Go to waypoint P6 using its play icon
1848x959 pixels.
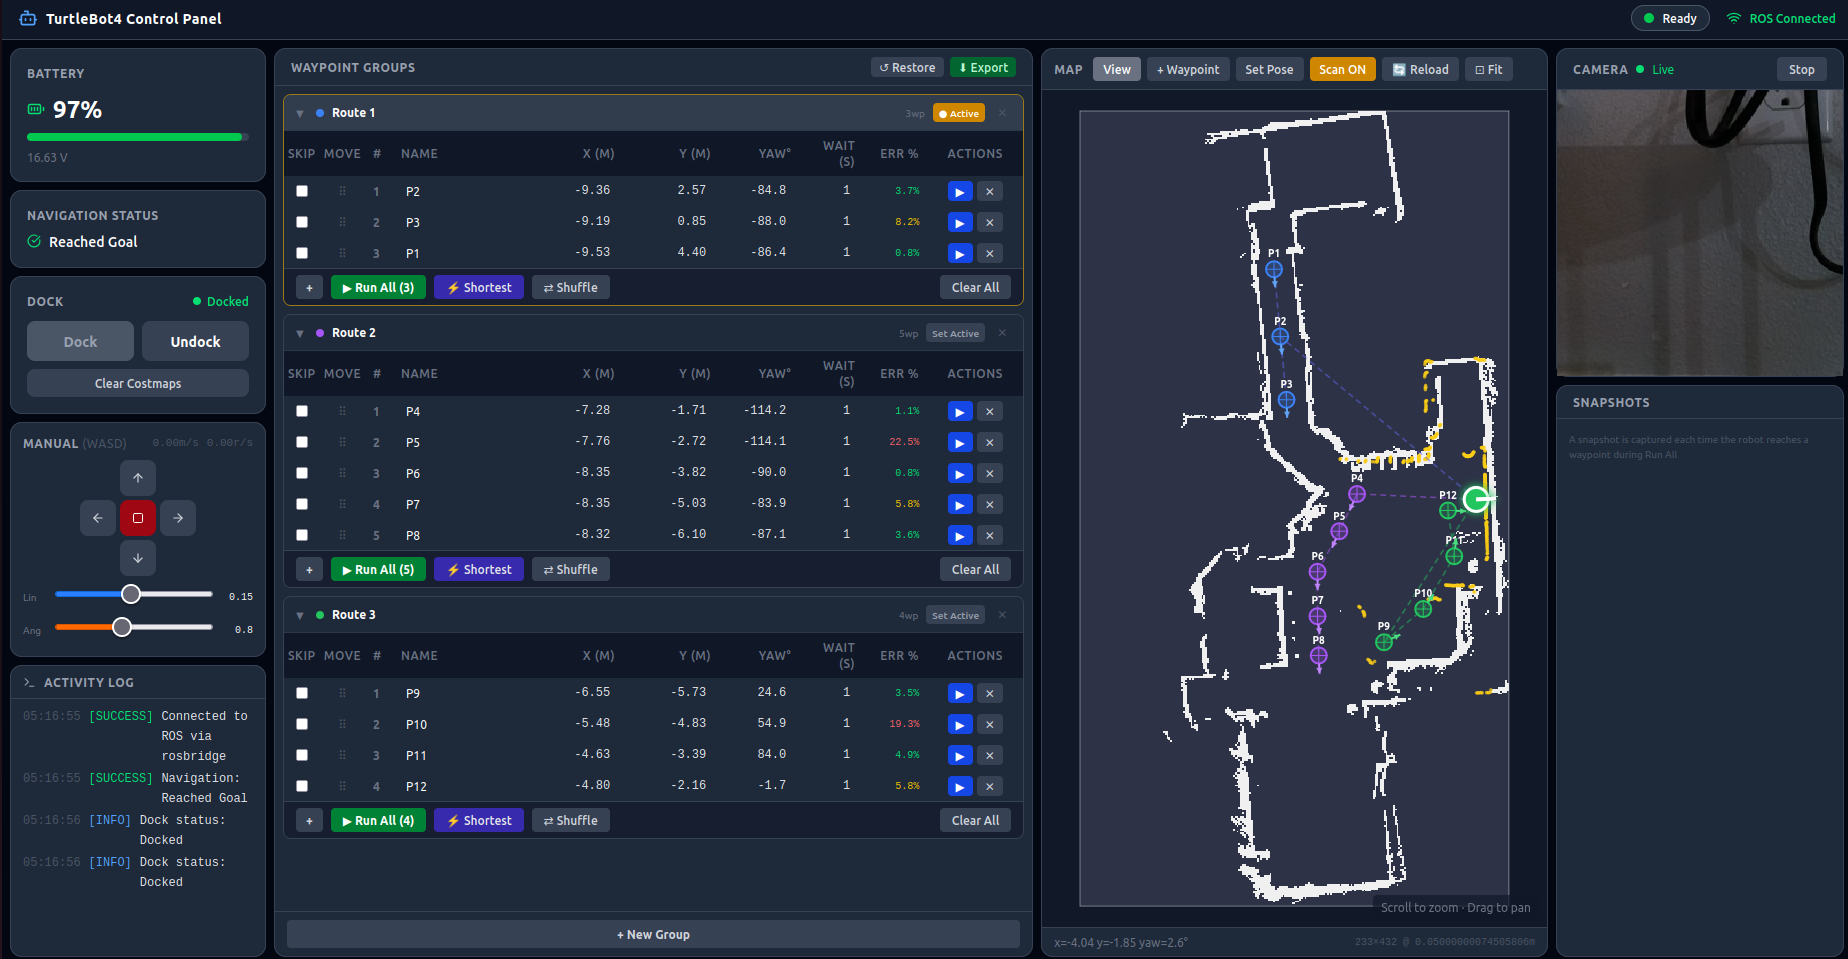point(960,474)
